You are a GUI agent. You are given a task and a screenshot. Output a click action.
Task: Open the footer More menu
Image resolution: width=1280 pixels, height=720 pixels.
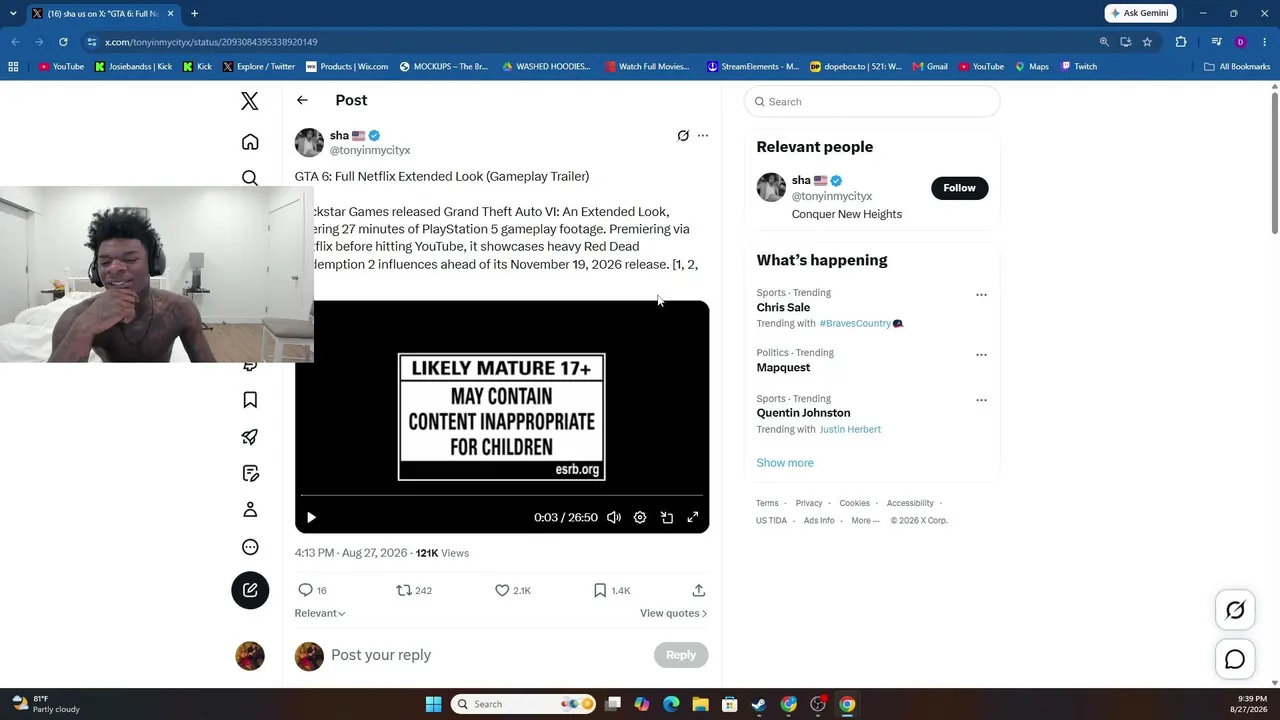865,520
